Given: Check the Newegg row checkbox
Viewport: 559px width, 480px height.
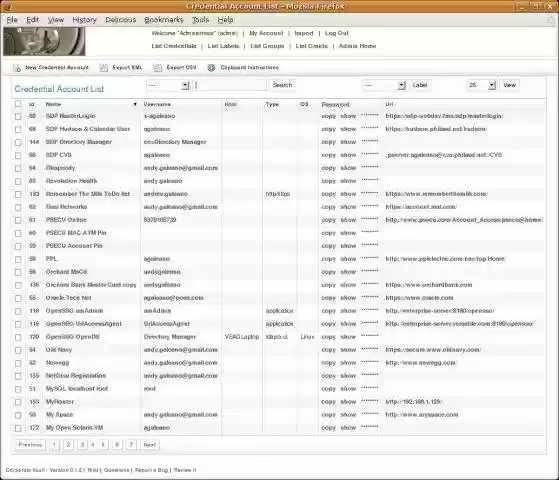Looking at the screenshot, I should click(18, 363).
